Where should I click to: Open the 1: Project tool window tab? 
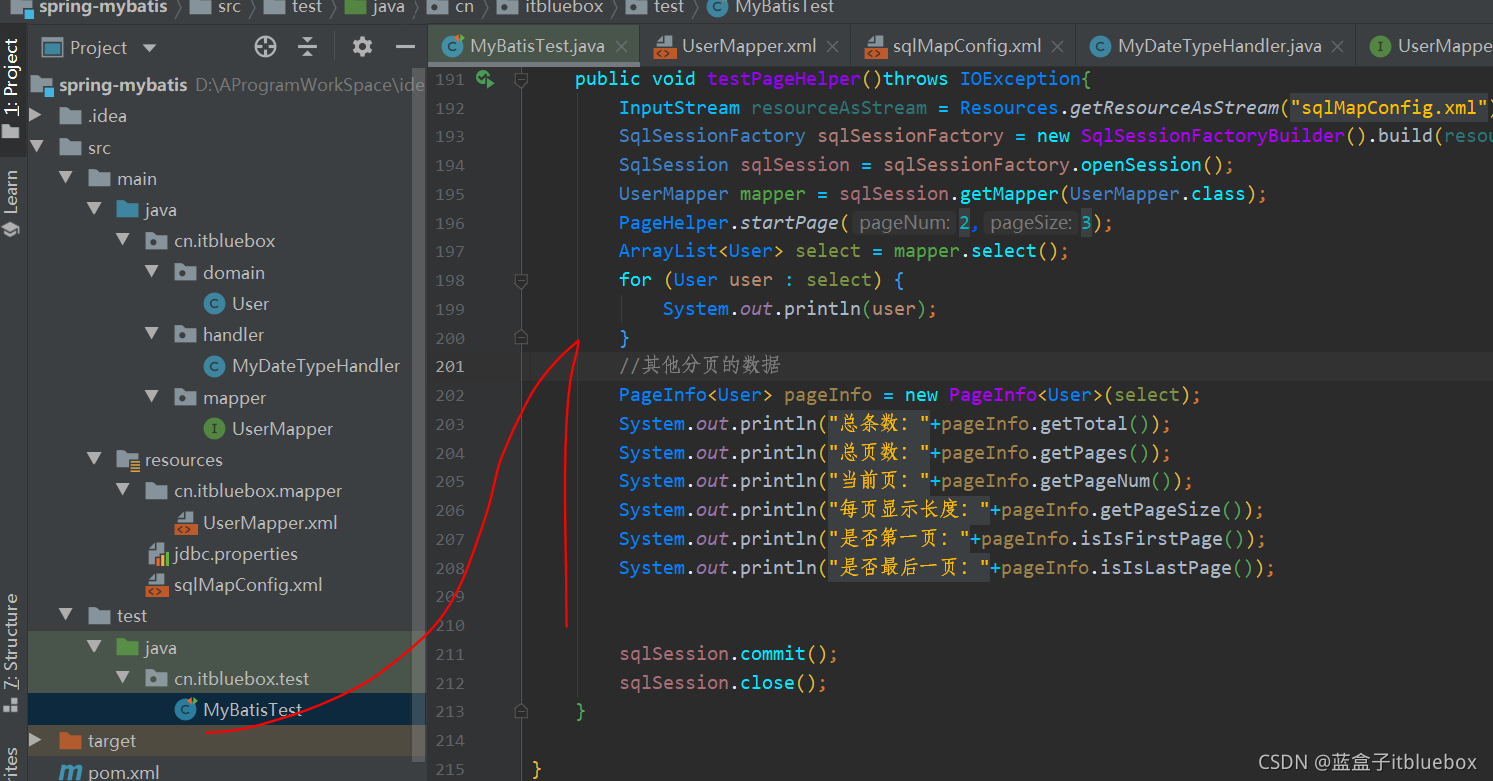pos(12,90)
